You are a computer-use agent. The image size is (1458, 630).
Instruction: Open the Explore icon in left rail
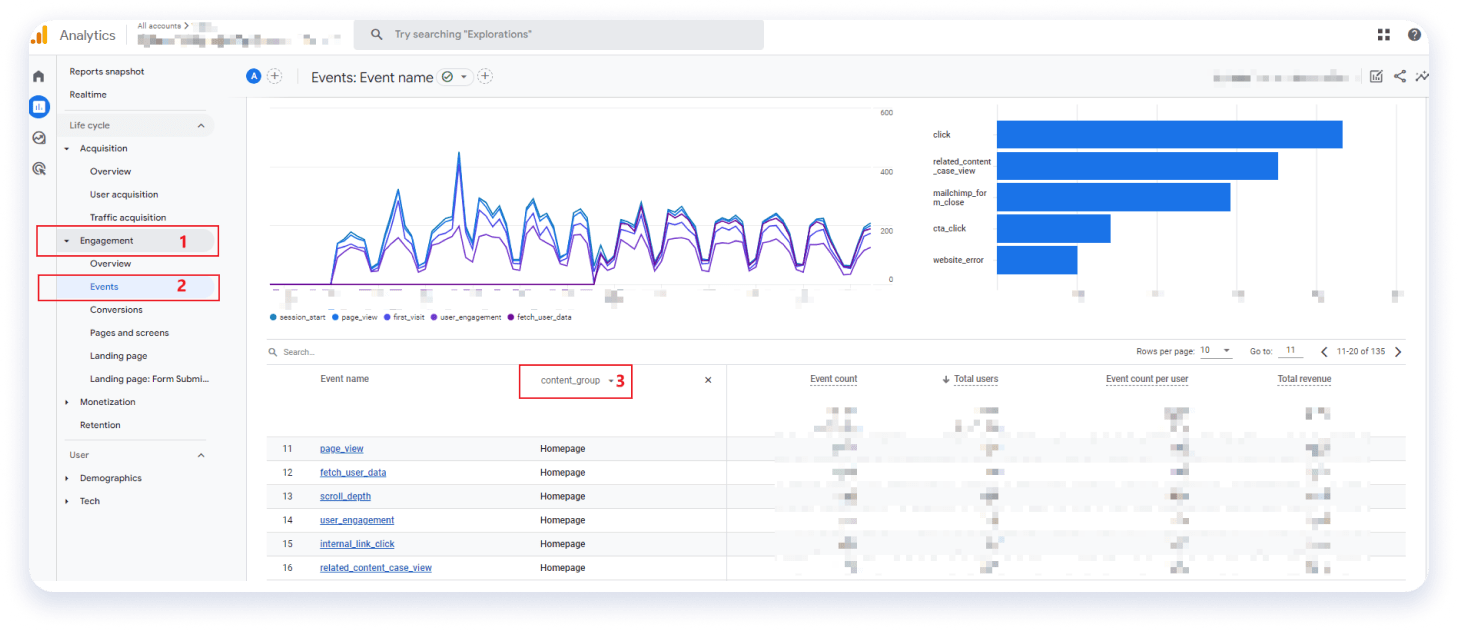[39, 138]
